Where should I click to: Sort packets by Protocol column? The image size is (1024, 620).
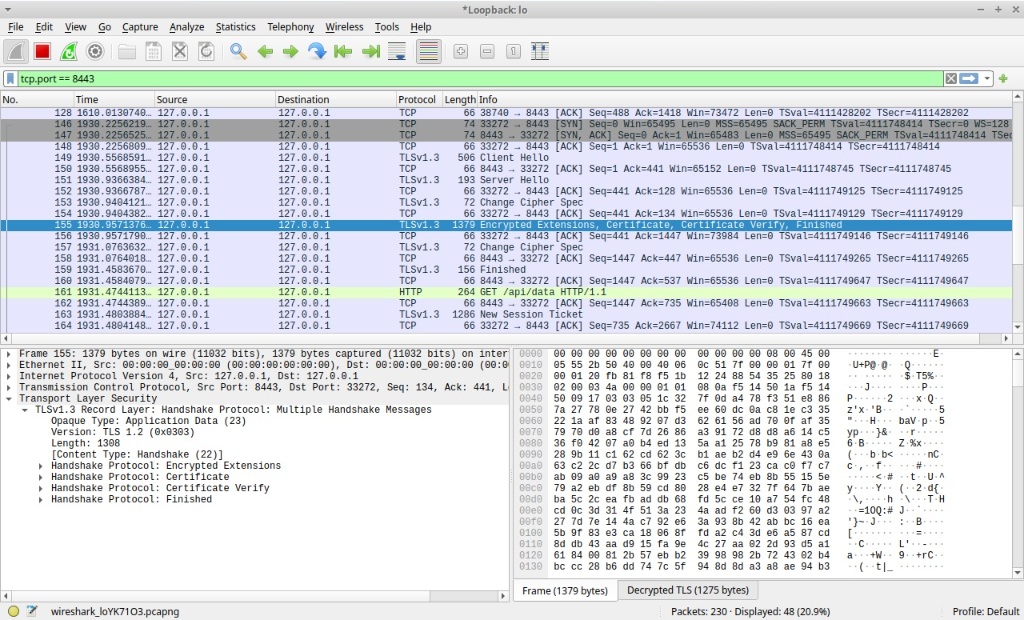point(419,99)
